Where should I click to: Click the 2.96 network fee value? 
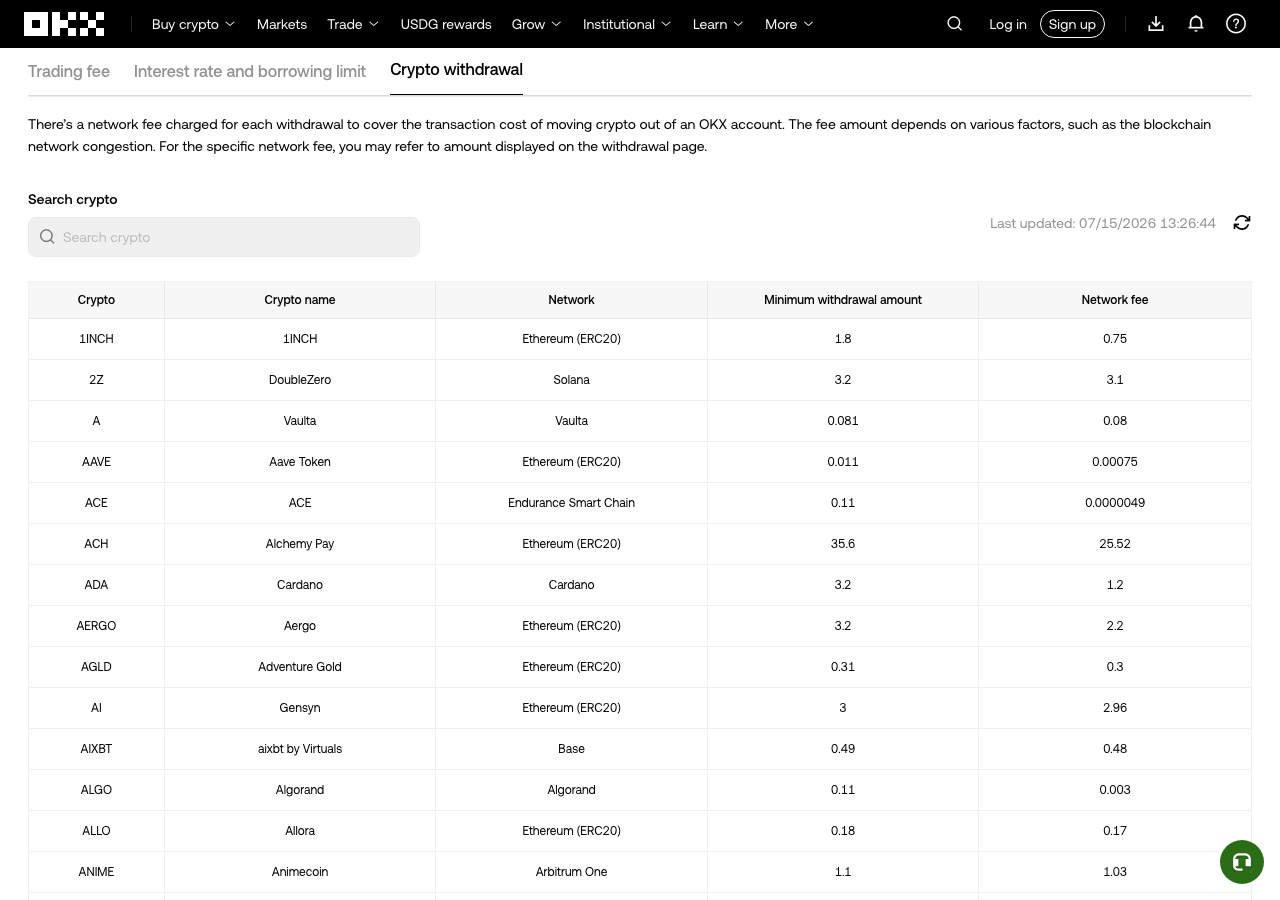tap(1115, 708)
